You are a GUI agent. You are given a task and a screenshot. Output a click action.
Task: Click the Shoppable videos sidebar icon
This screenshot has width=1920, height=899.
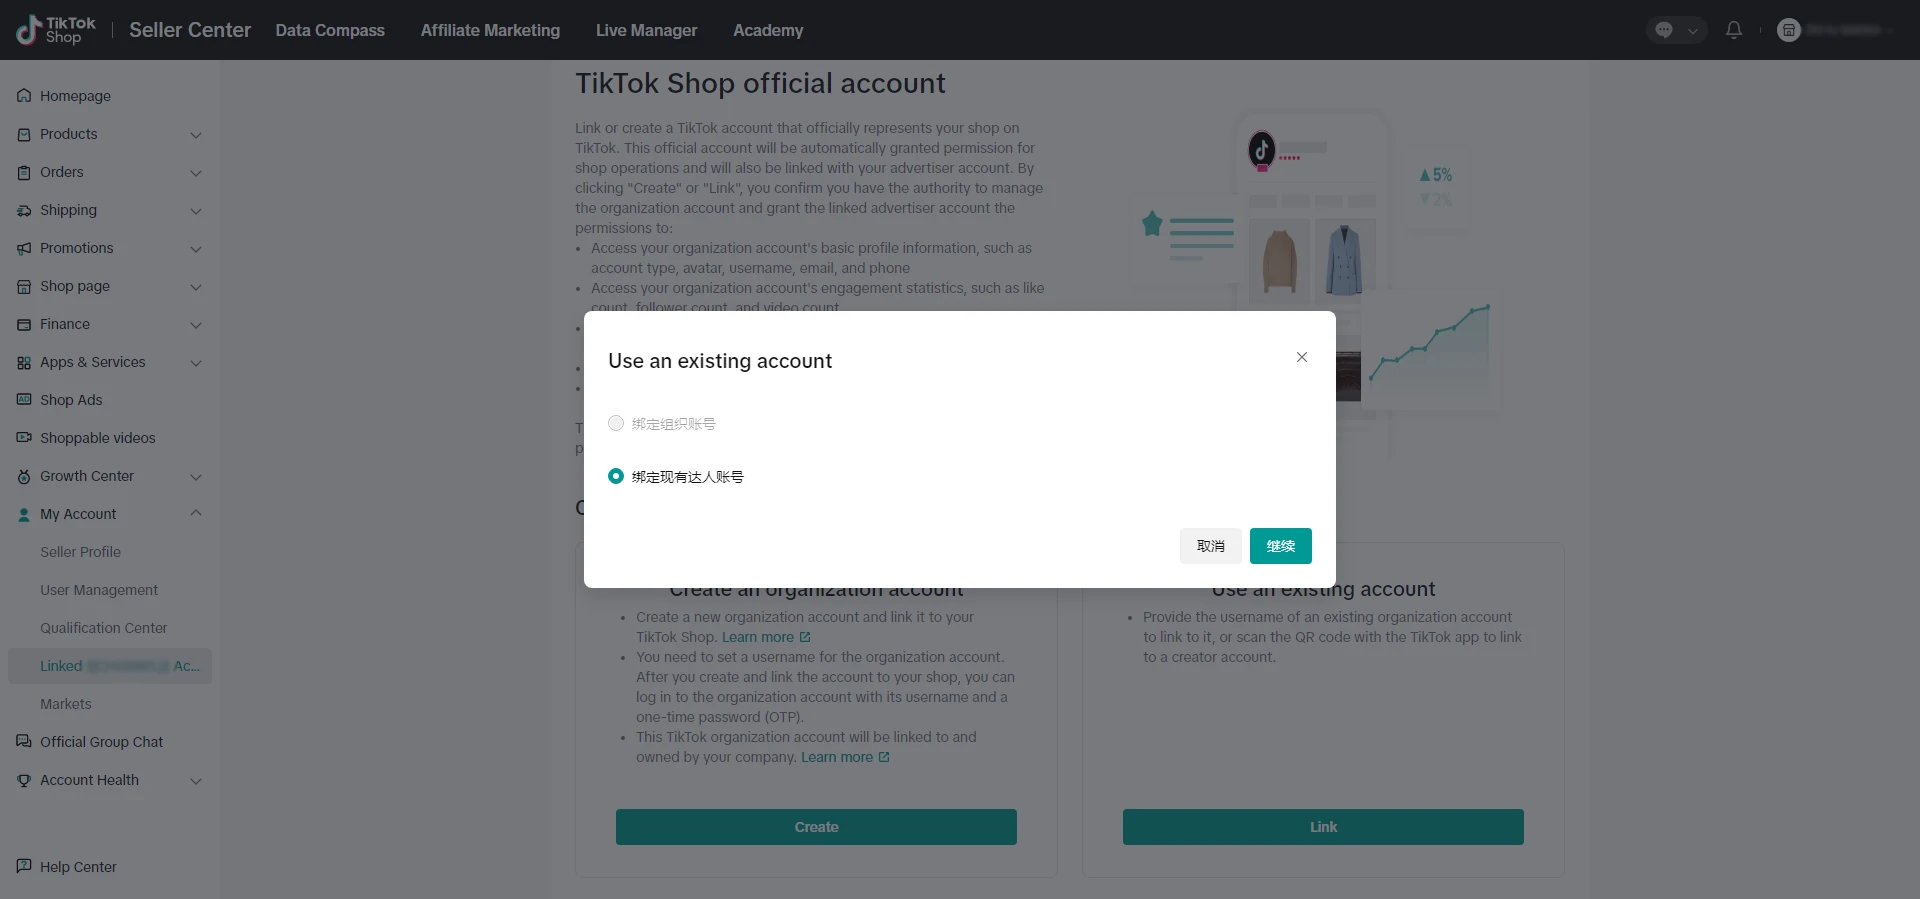pos(24,438)
